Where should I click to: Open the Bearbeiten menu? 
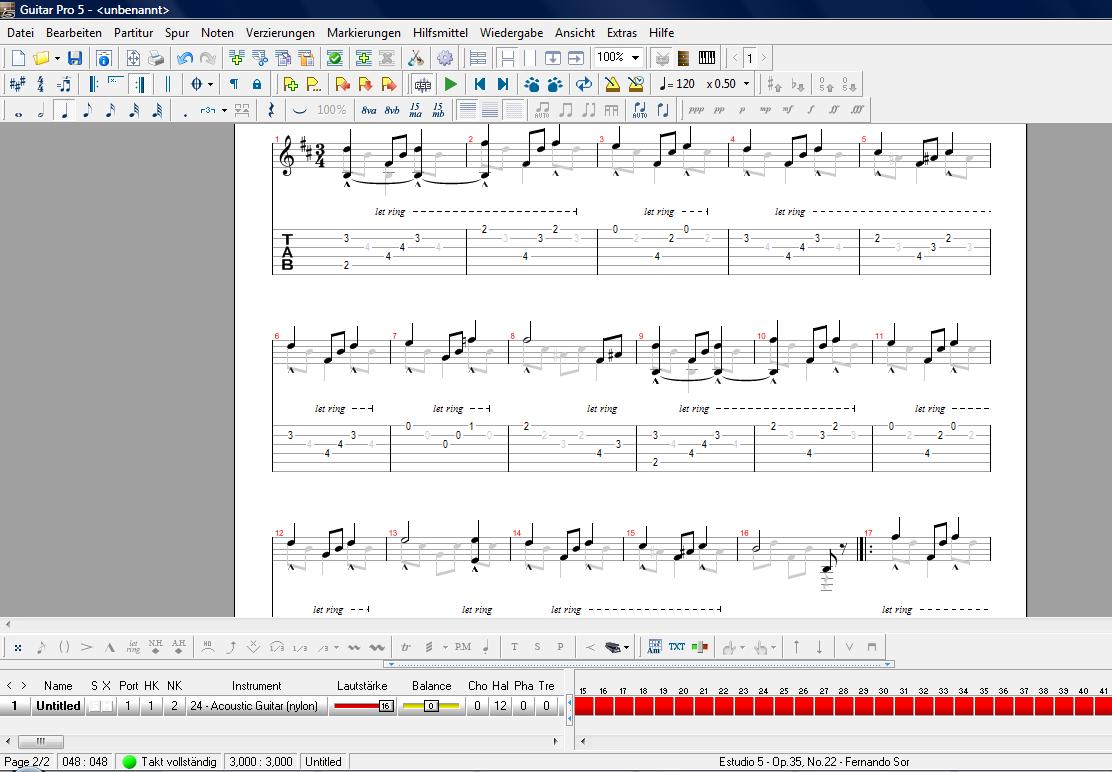(74, 33)
